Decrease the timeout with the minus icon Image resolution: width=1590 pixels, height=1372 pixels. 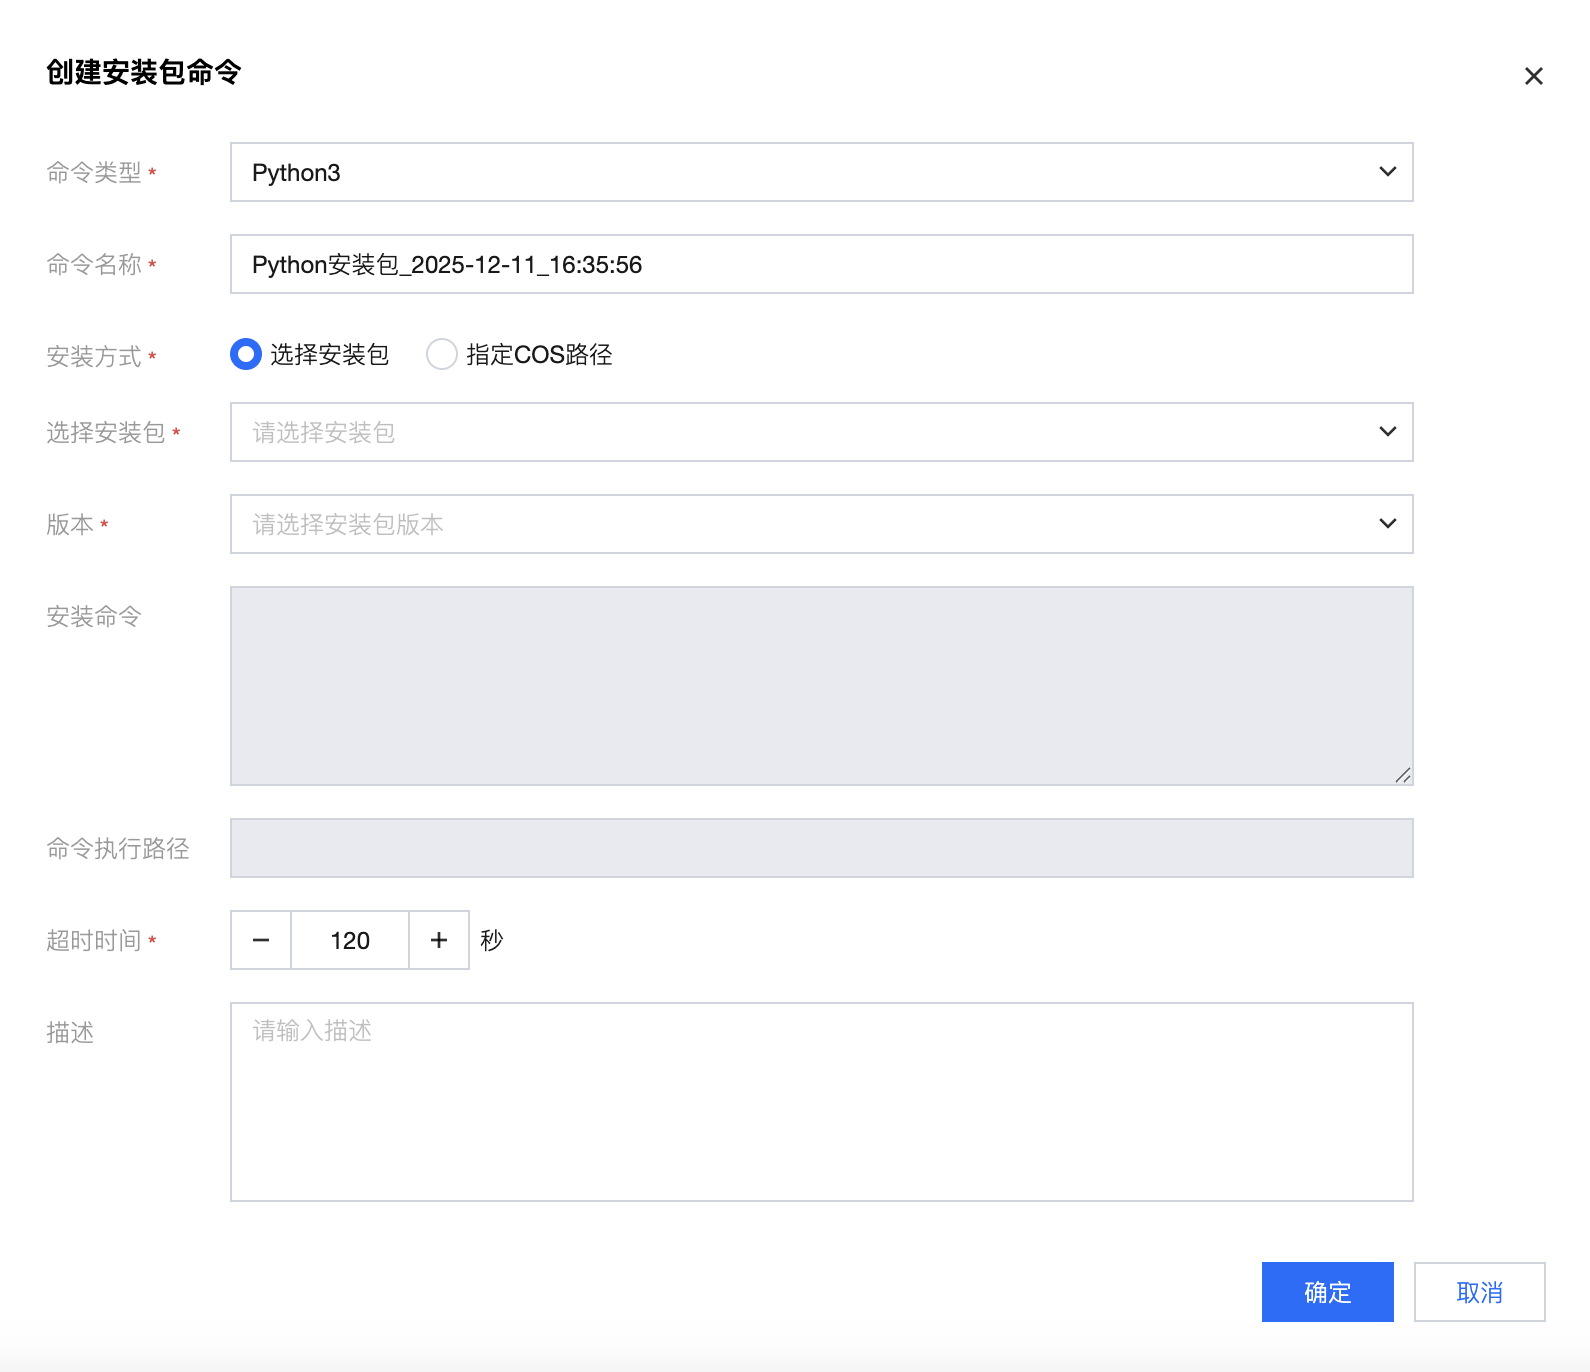click(x=261, y=940)
